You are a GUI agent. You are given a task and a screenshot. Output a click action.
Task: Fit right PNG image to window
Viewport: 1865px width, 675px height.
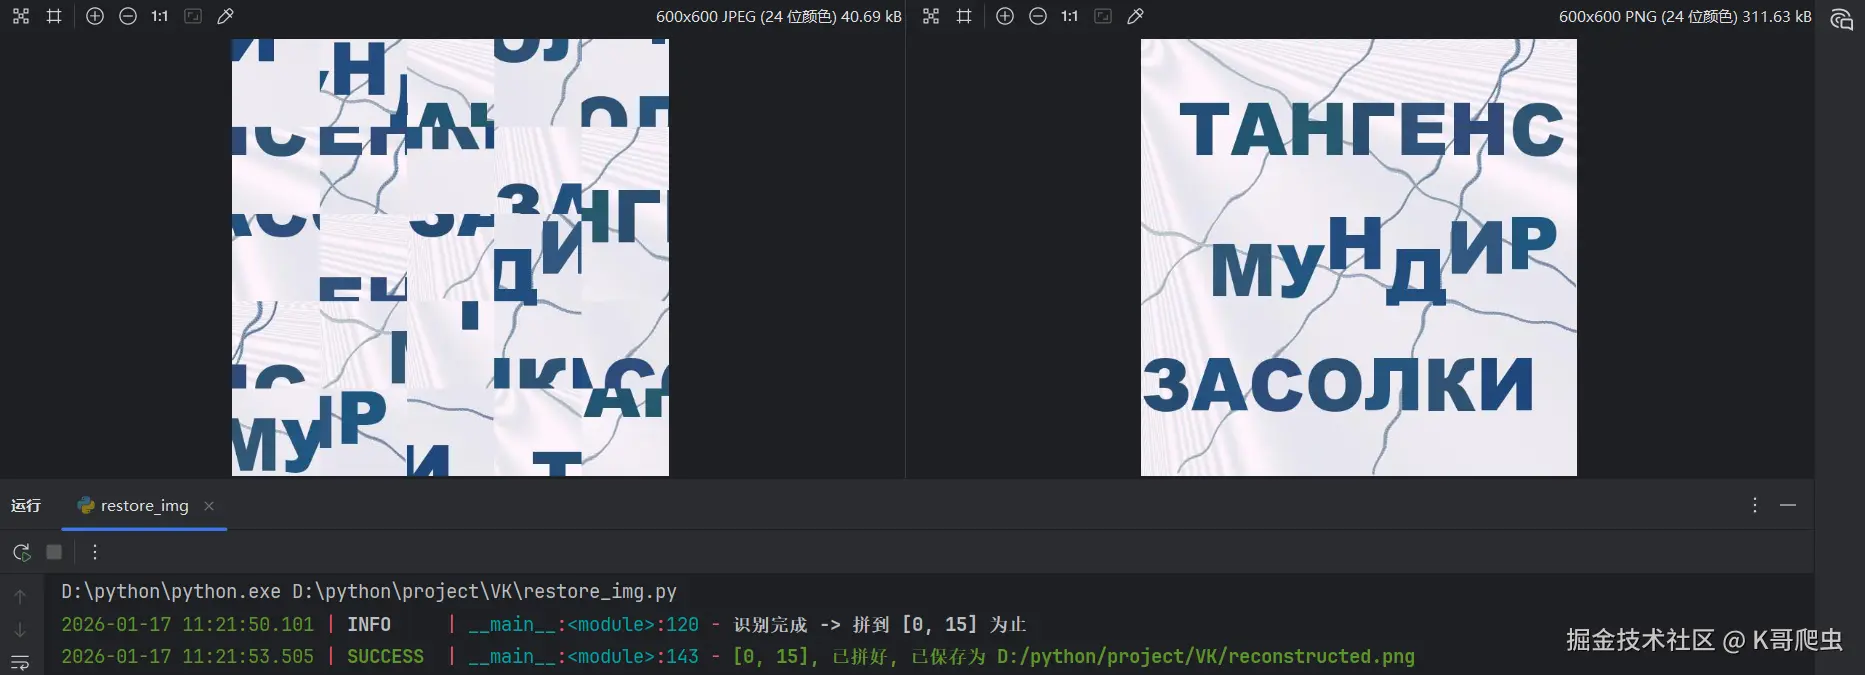(1103, 16)
